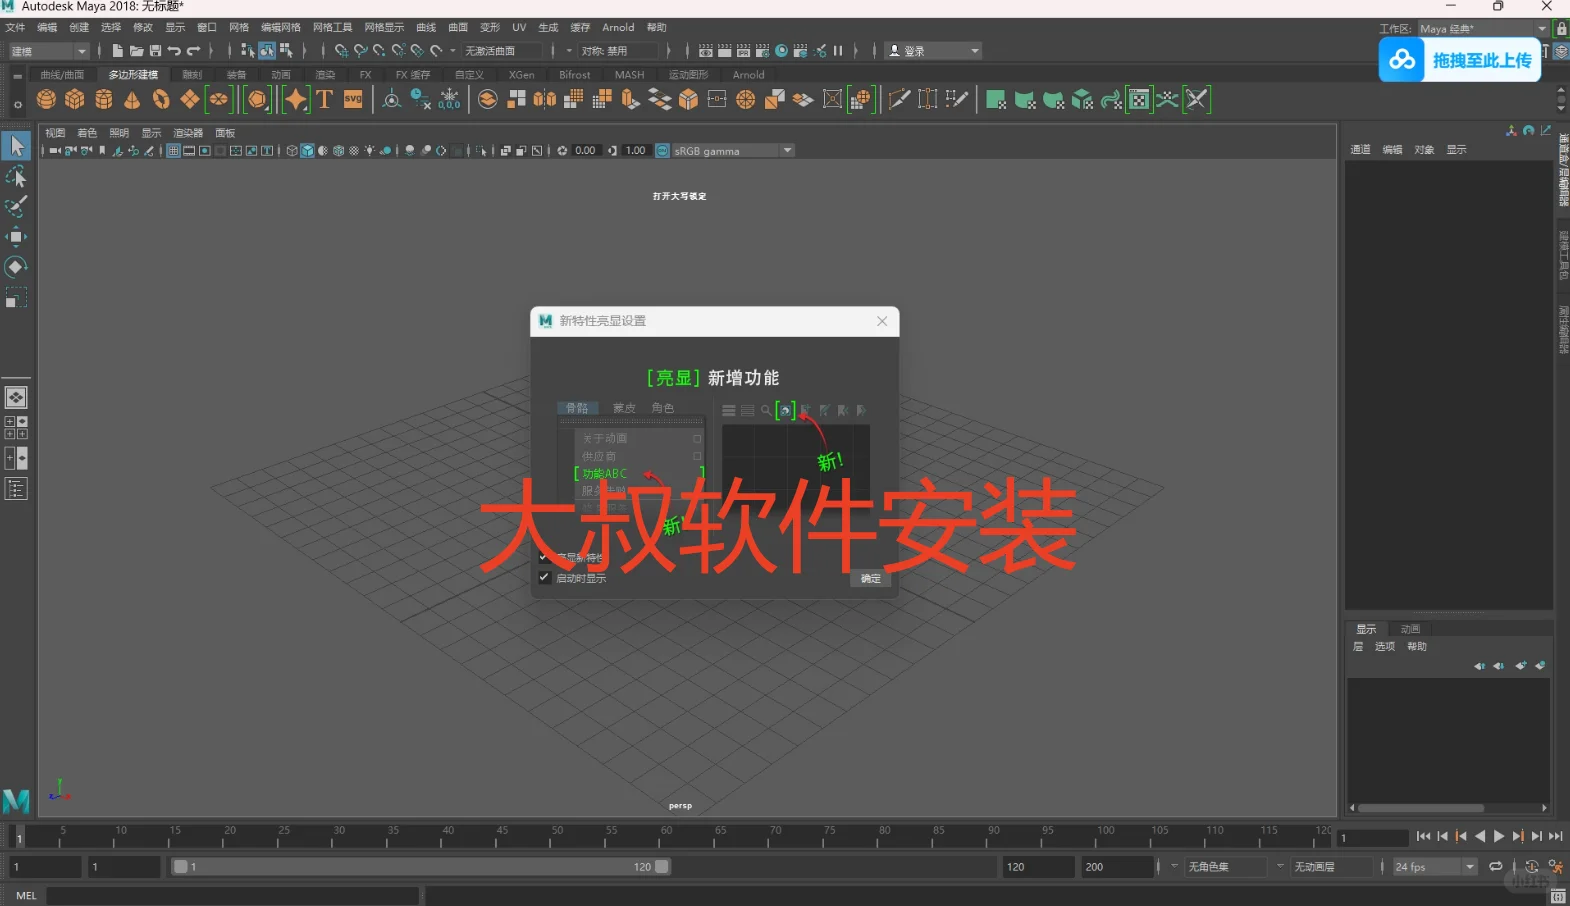This screenshot has height=906, width=1570.
Task: Select the Move tool in the toolbox
Action: click(16, 237)
